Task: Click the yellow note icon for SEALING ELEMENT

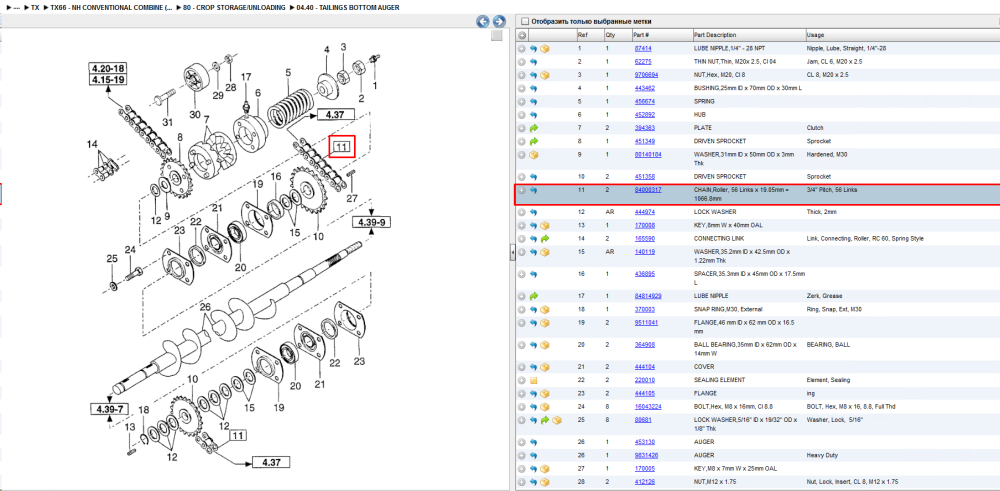Action: coord(533,380)
